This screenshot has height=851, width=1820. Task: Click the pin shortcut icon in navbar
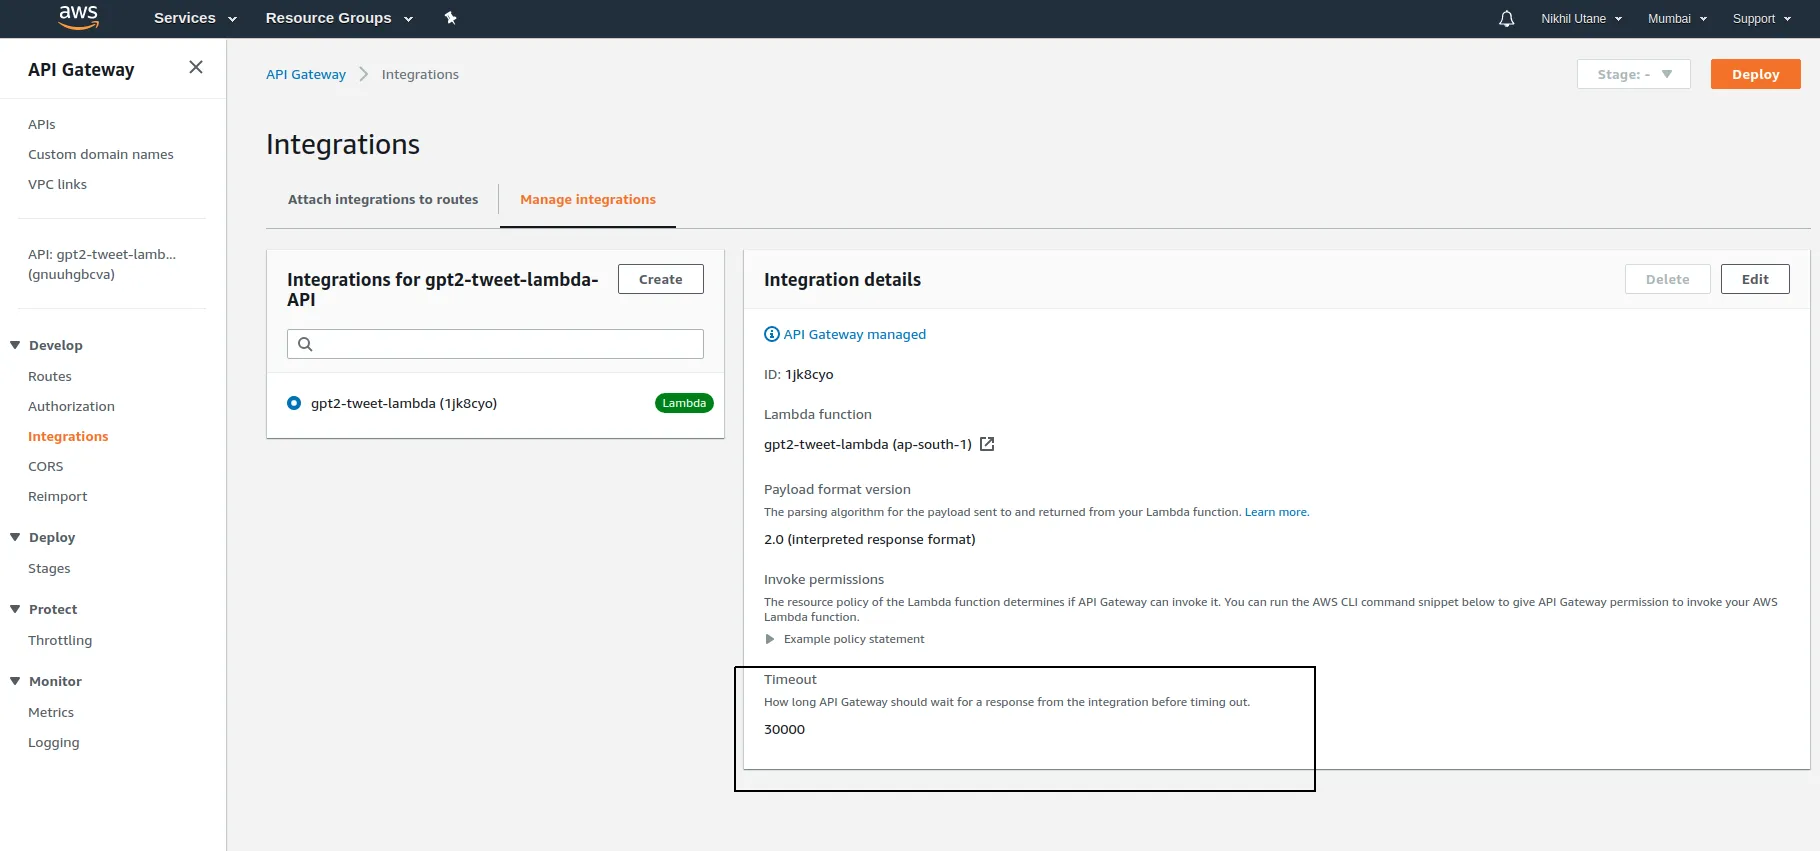450,18
